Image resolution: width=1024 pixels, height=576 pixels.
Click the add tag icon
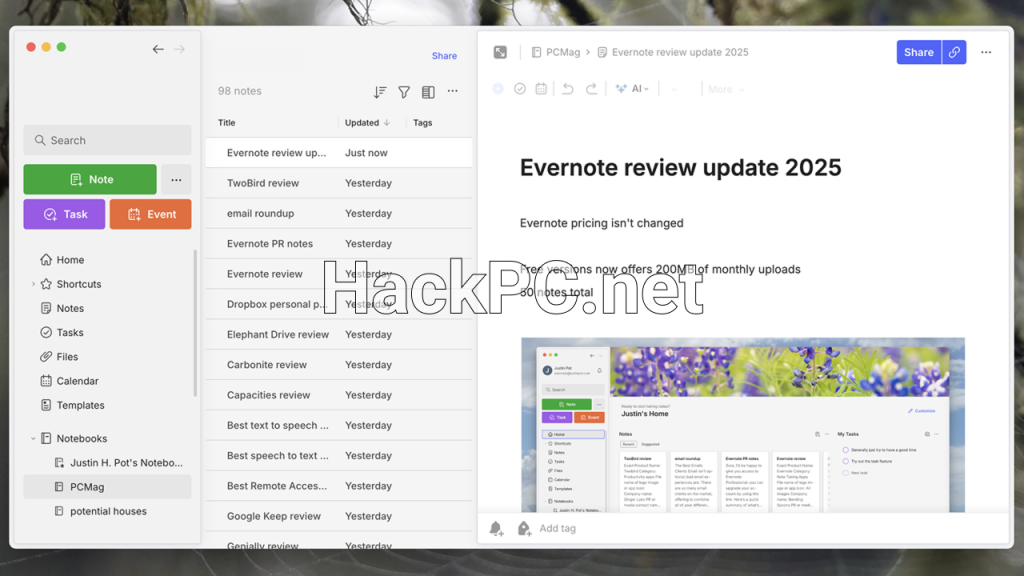coord(524,528)
